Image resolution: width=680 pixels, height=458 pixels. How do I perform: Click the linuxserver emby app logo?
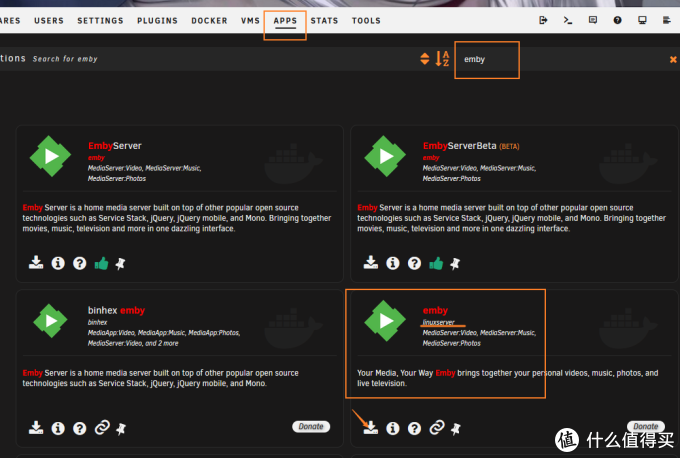[x=385, y=321]
